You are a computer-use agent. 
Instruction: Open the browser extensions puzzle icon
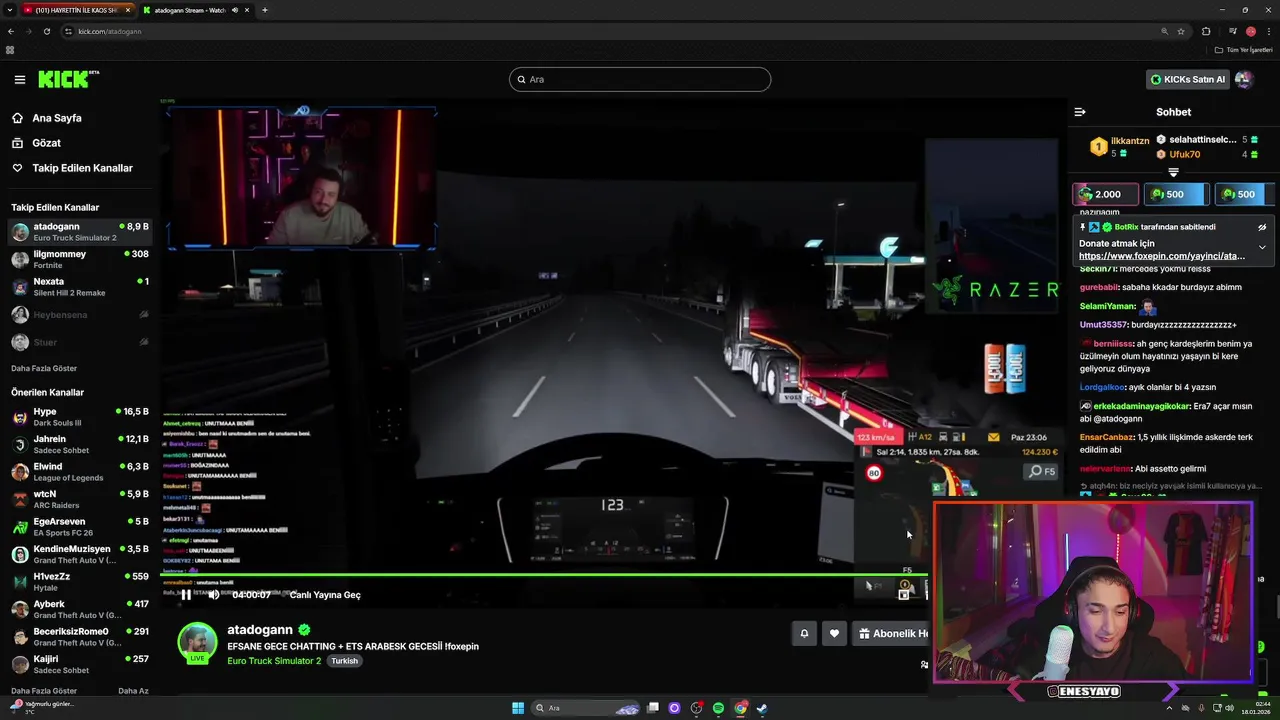[x=1206, y=31]
